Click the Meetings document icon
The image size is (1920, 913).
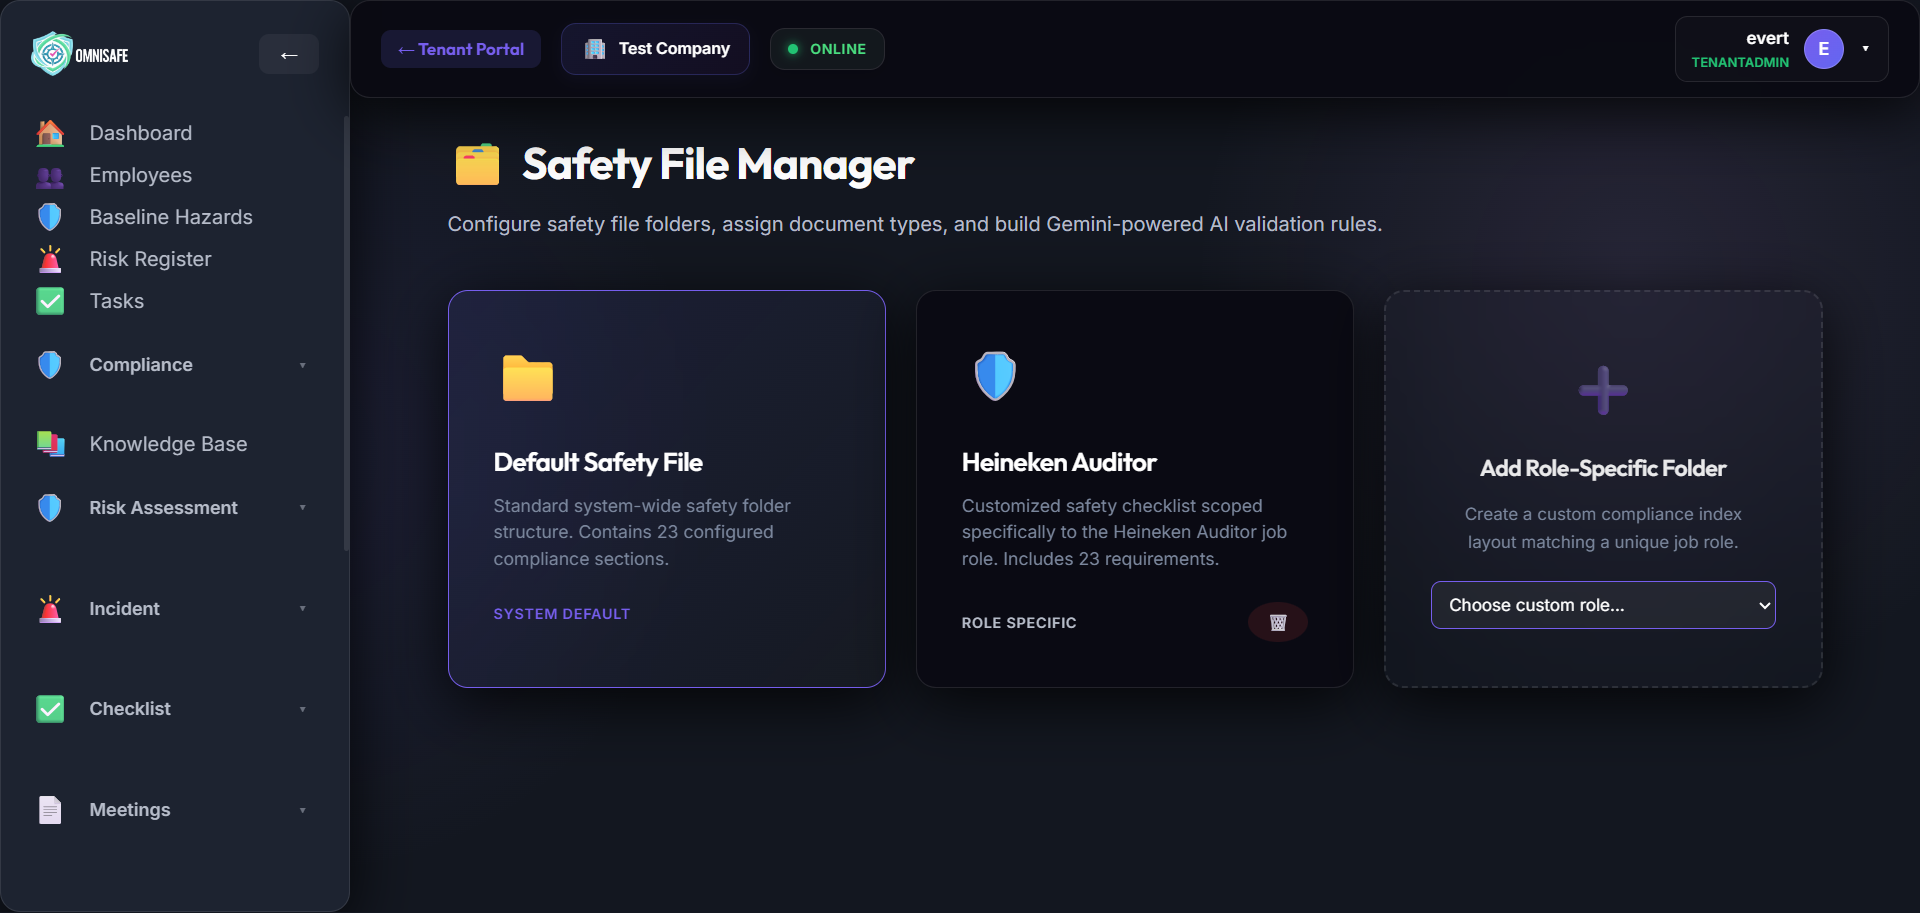click(50, 810)
